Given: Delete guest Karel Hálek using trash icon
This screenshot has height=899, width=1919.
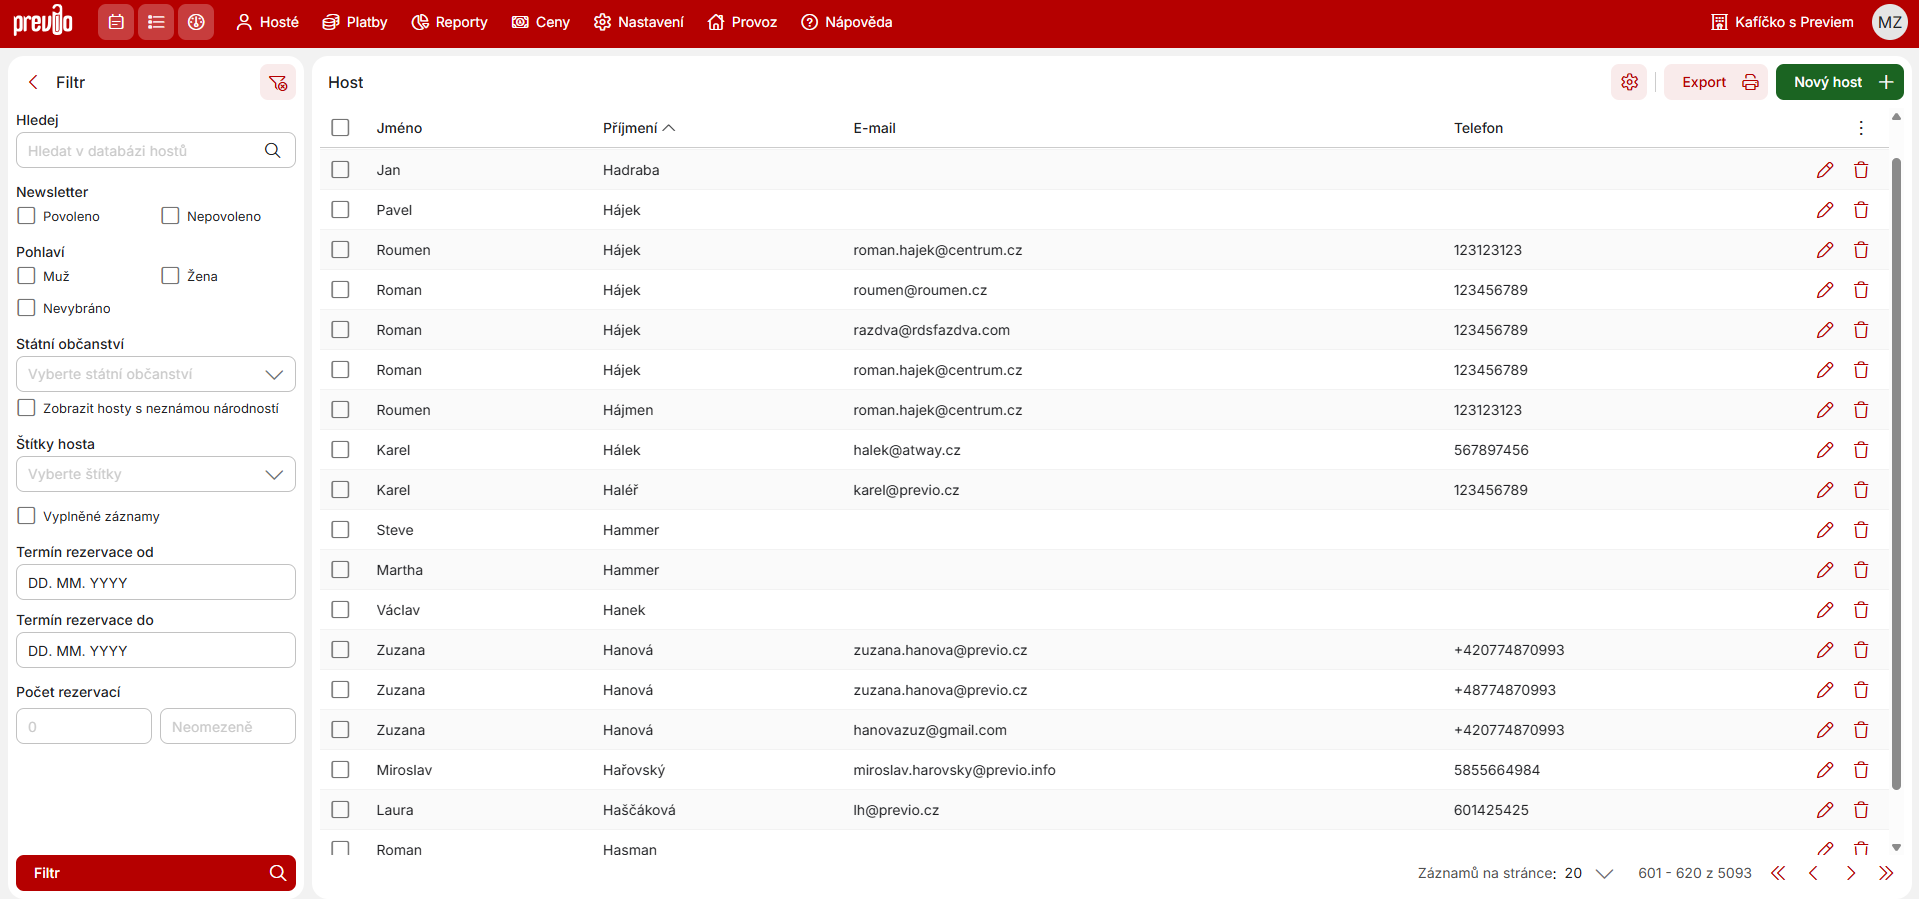Looking at the screenshot, I should [1860, 450].
